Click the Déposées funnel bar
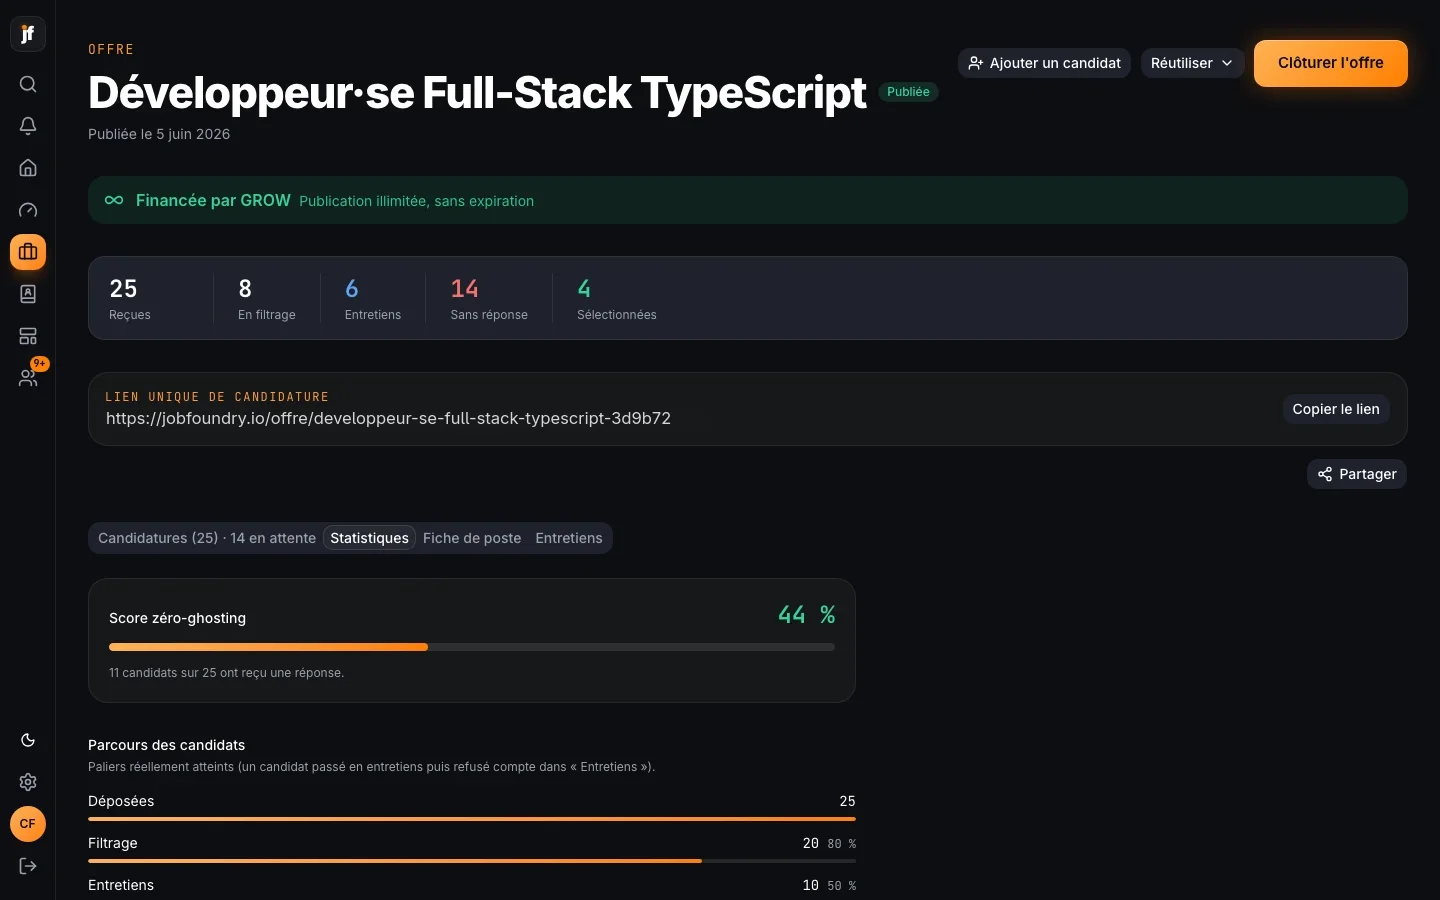The image size is (1440, 900). (x=472, y=819)
